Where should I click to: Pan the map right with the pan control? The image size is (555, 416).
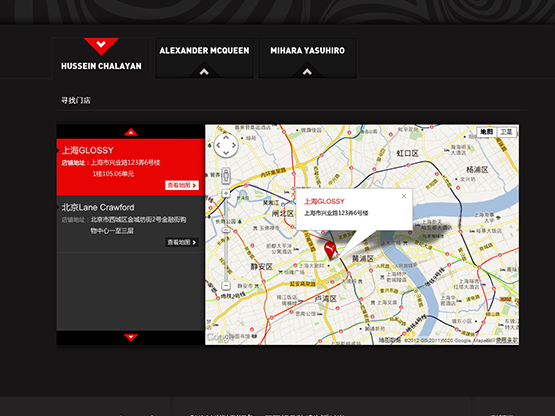[x=234, y=145]
